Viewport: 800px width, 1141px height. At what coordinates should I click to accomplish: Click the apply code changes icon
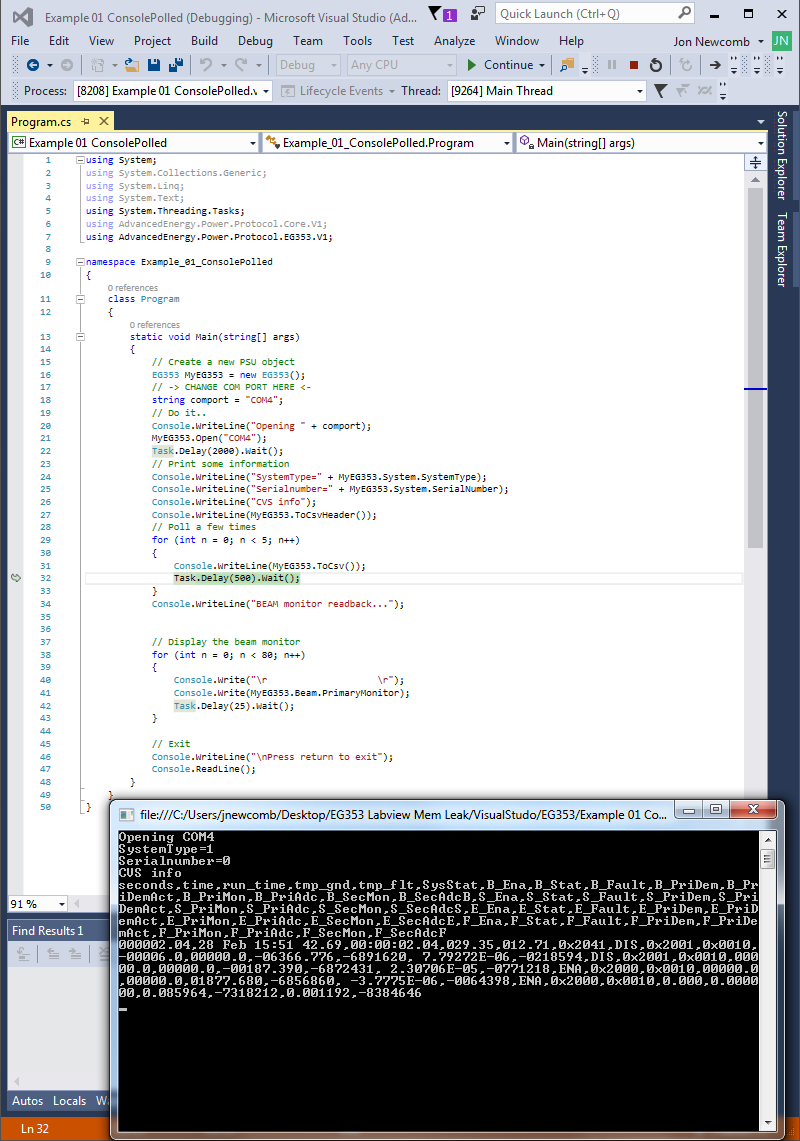pos(685,65)
